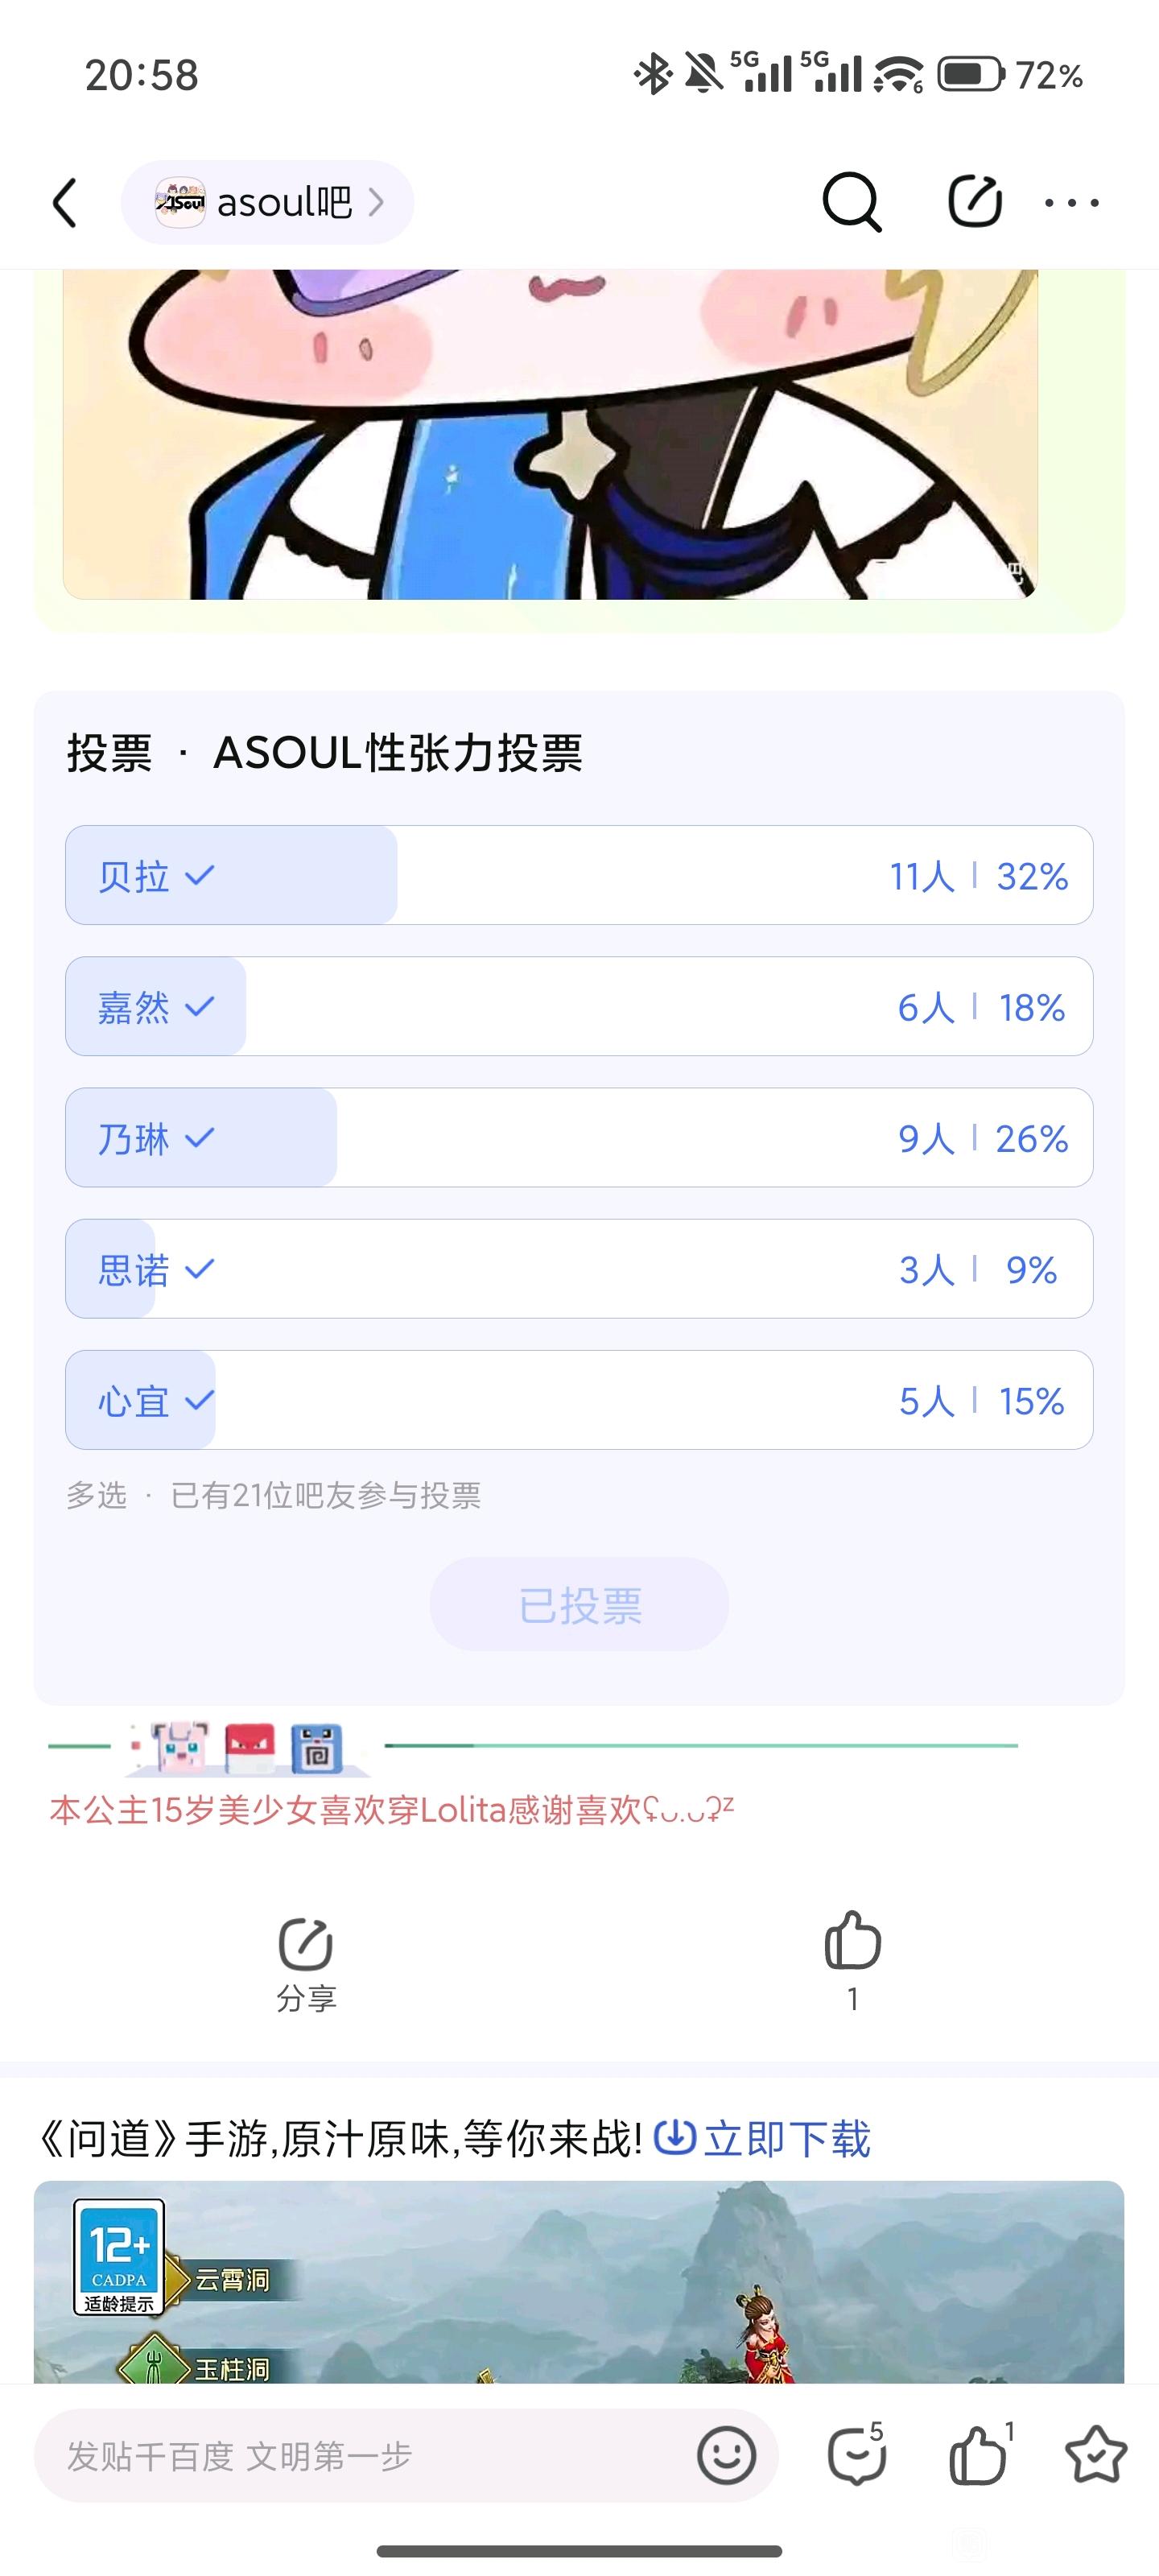Screen dimensions: 1159x2576
Task: Open the three-dot more menu
Action: pos(1071,203)
